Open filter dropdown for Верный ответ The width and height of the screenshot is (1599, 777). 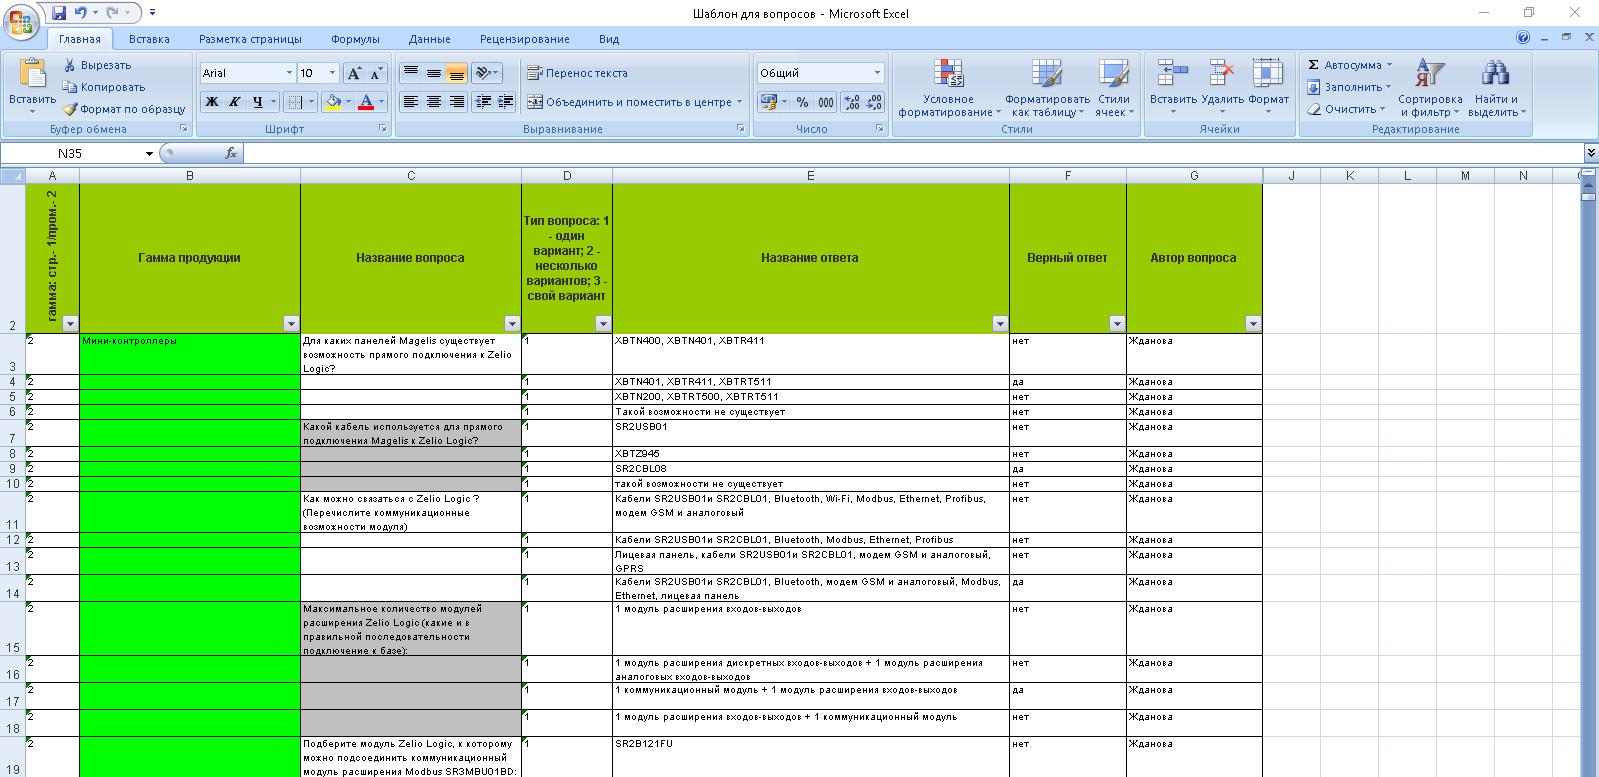click(1117, 323)
